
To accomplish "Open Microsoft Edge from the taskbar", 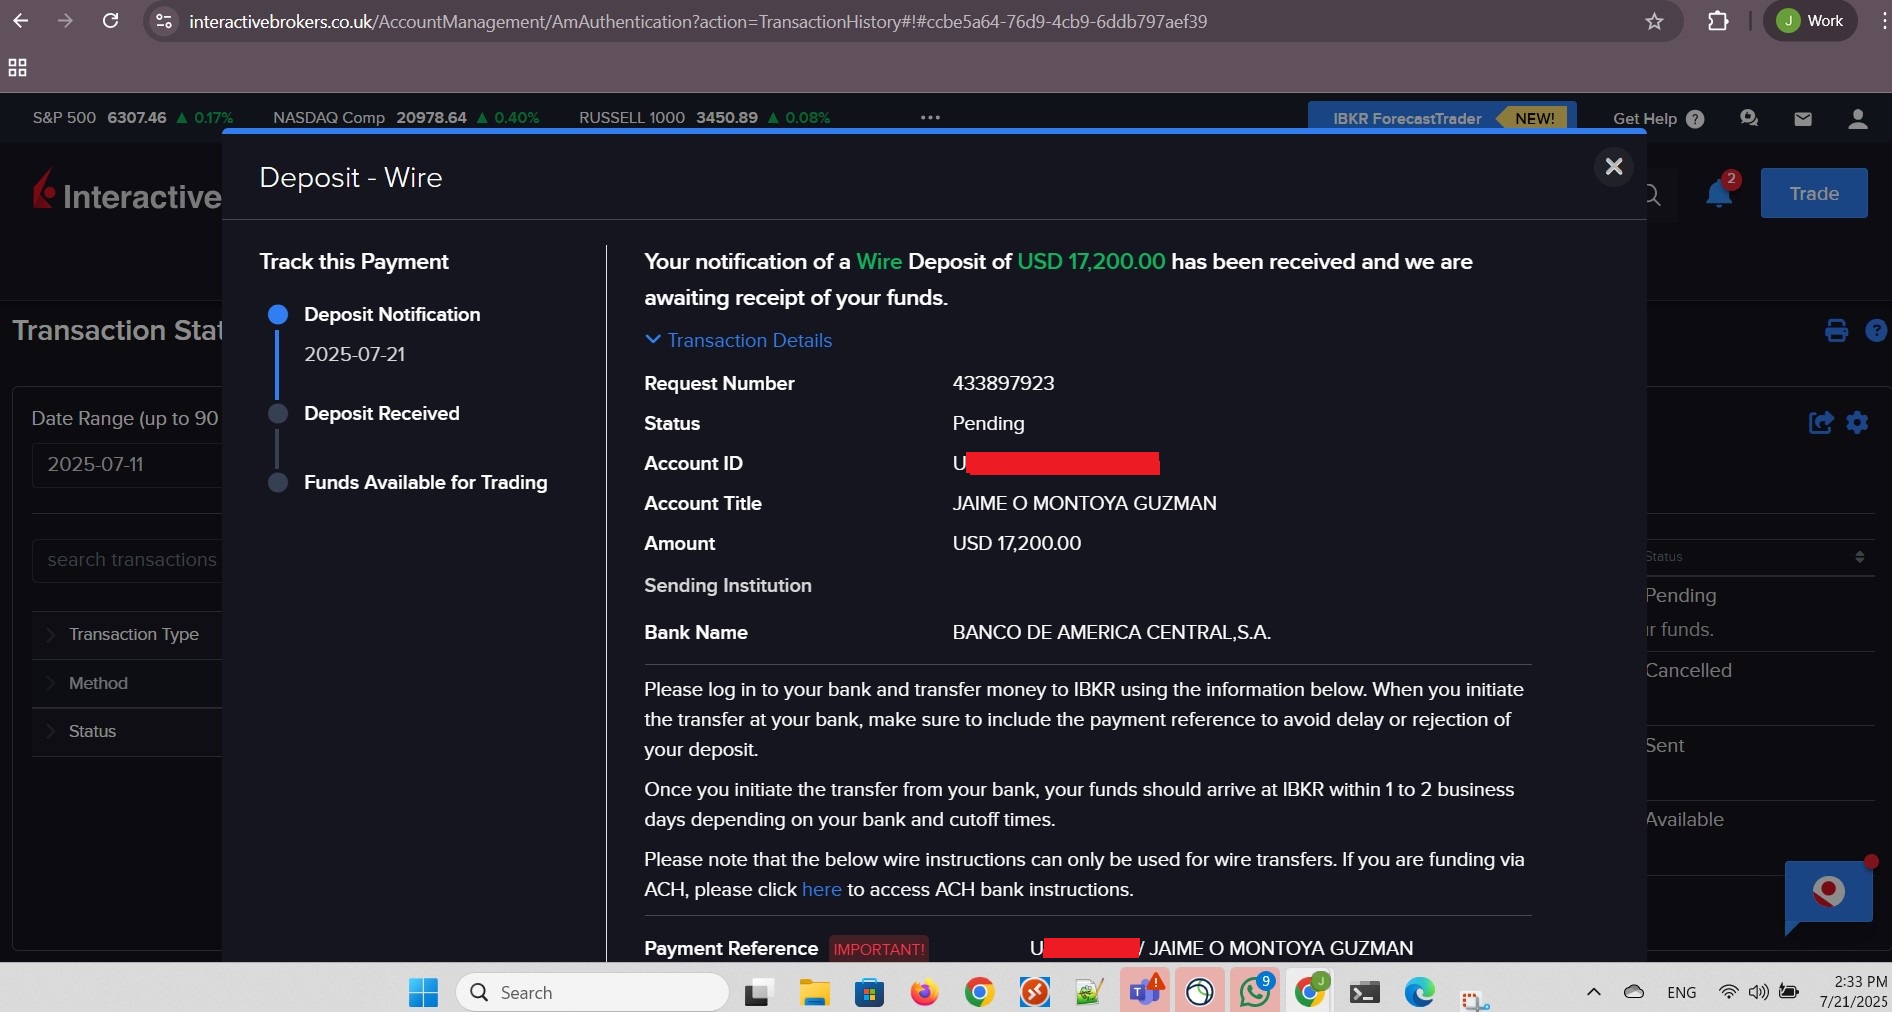I will pyautogui.click(x=1419, y=992).
